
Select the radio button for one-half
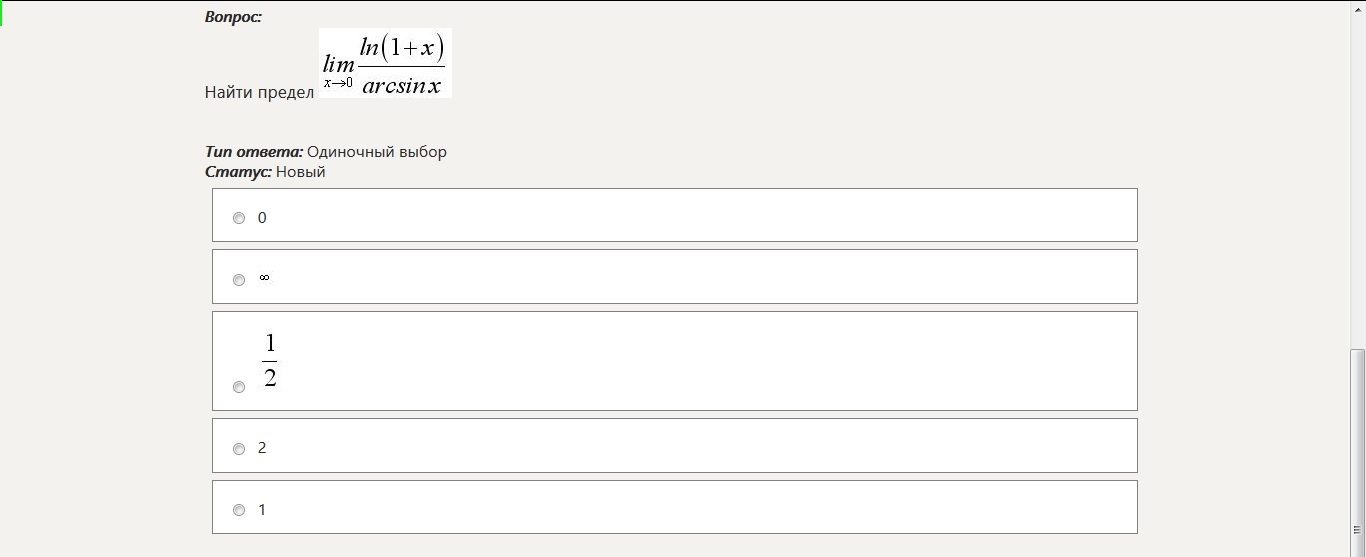239,387
